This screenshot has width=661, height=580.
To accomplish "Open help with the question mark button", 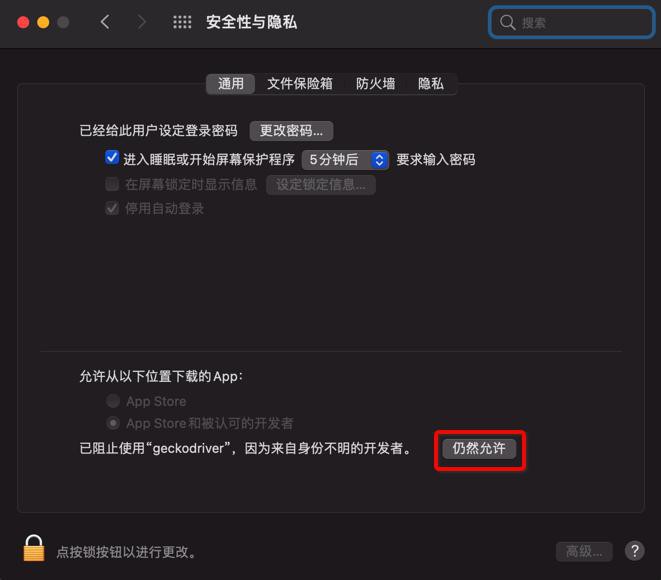I will [634, 550].
